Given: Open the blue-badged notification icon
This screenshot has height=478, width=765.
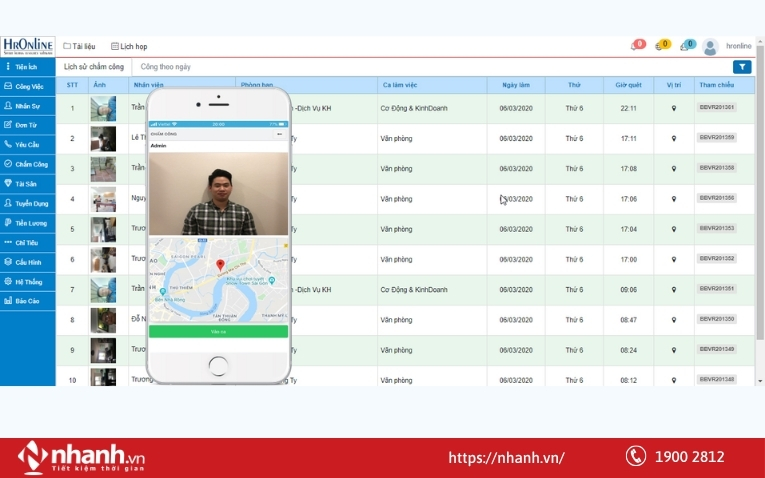Looking at the screenshot, I should tap(687, 46).
